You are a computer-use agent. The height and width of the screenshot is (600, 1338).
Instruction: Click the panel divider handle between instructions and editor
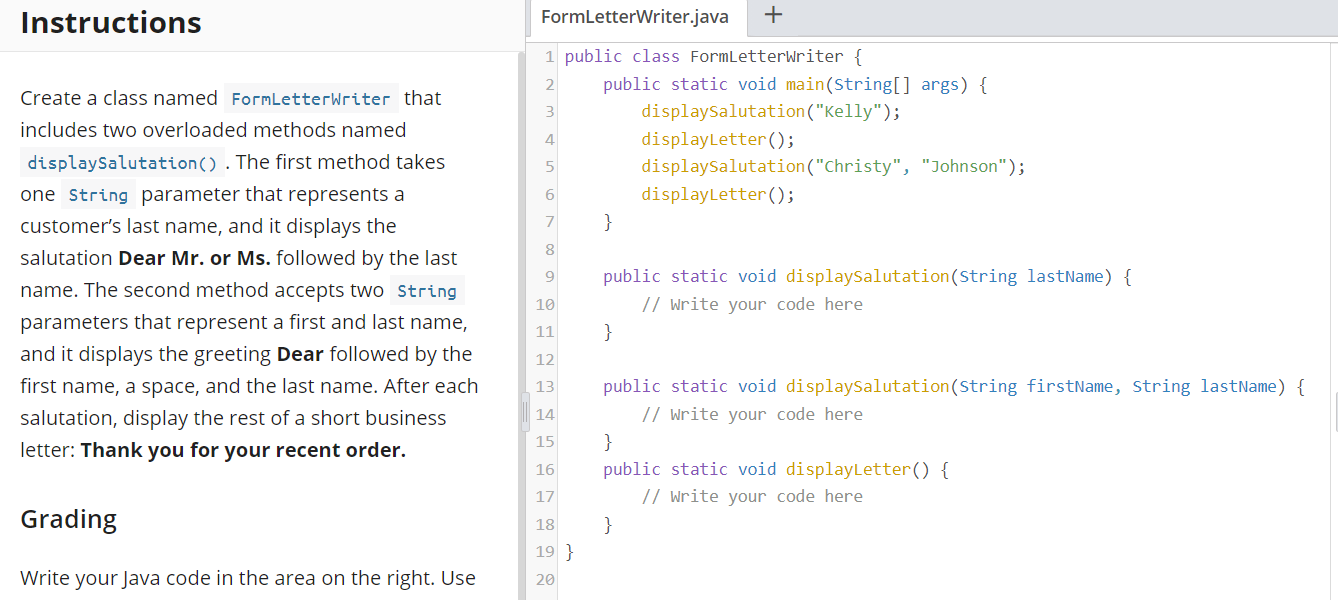pyautogui.click(x=524, y=412)
